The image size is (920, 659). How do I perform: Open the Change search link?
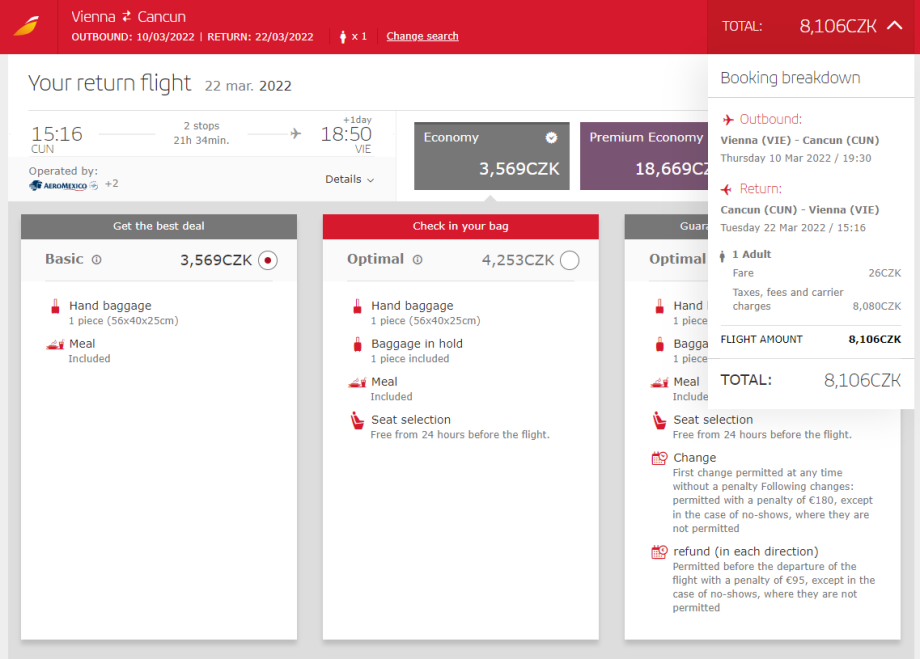(422, 37)
